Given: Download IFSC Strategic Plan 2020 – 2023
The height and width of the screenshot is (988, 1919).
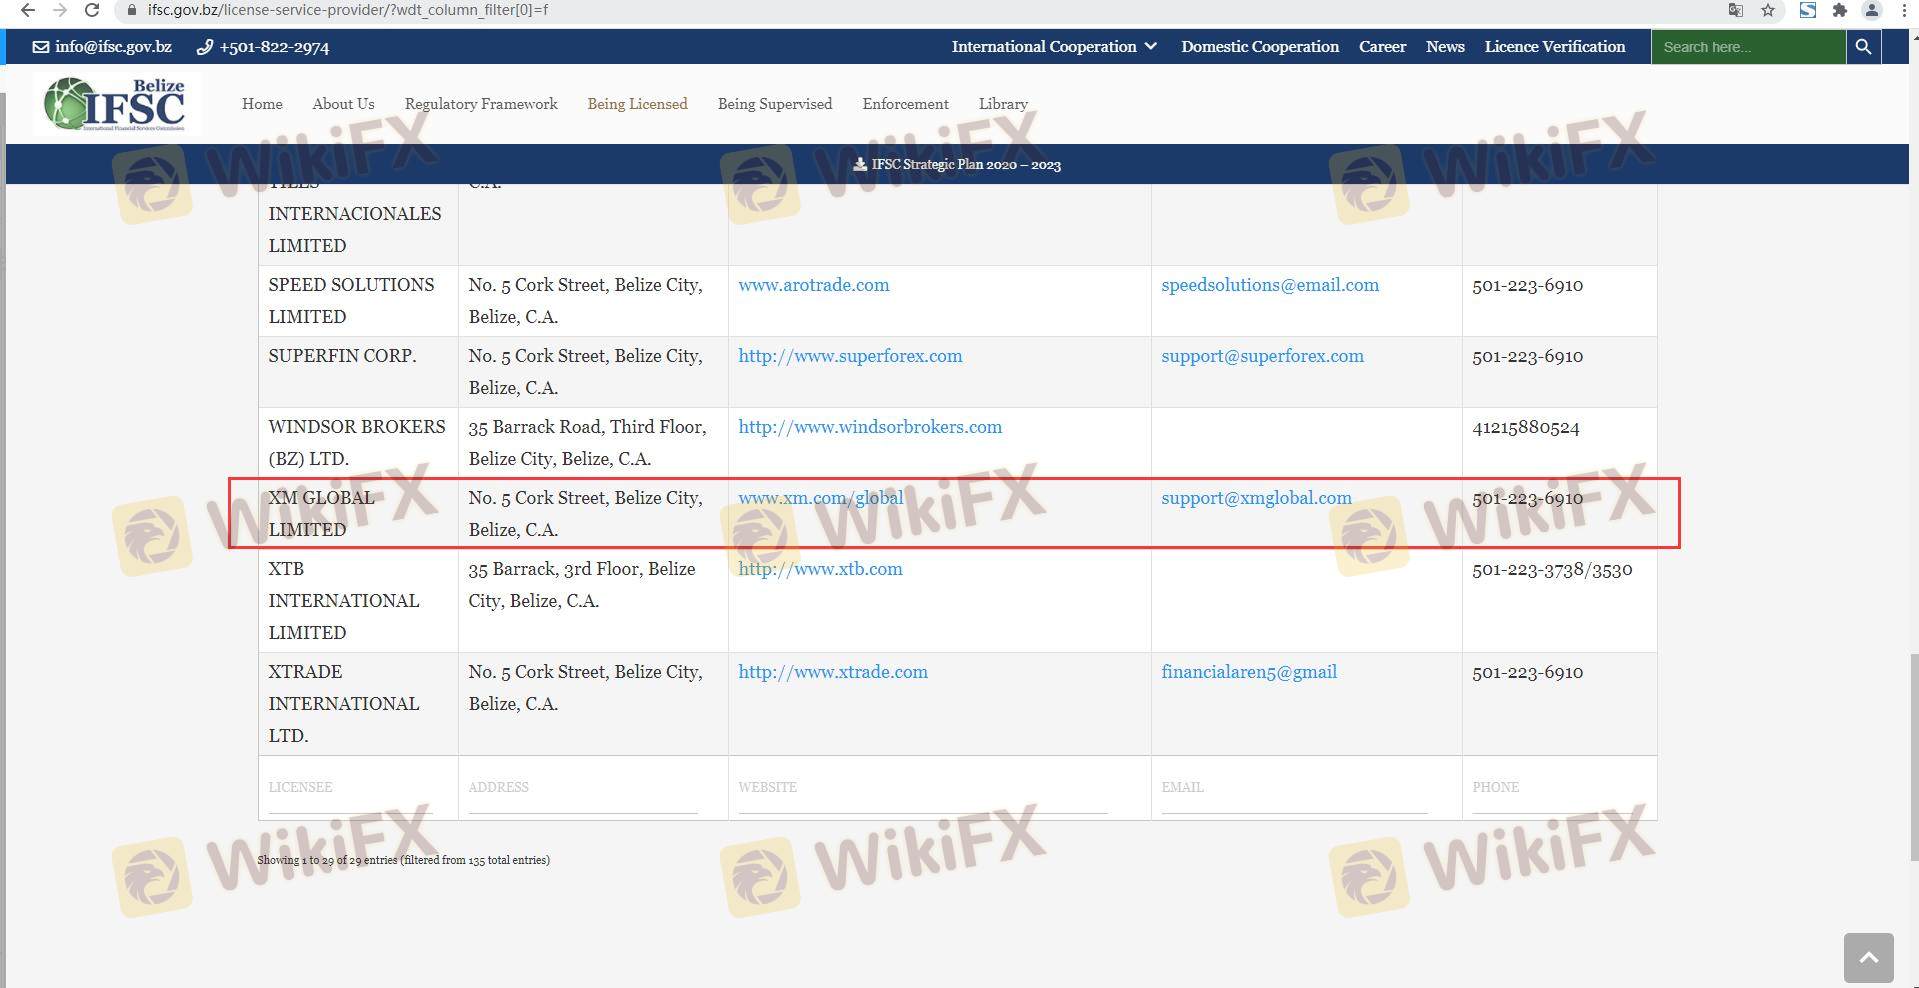Looking at the screenshot, I should 957,165.
